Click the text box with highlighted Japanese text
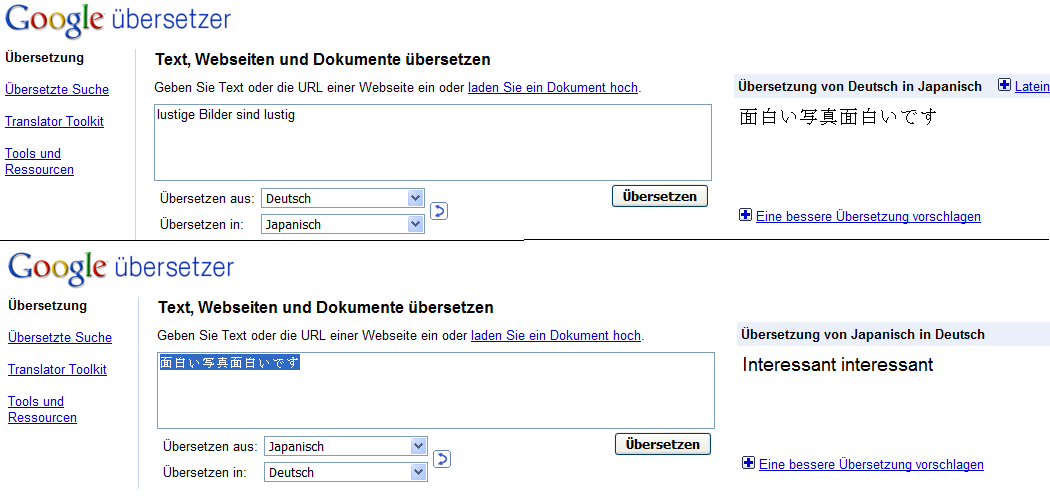Image resolution: width=1050 pixels, height=502 pixels. (x=436, y=390)
